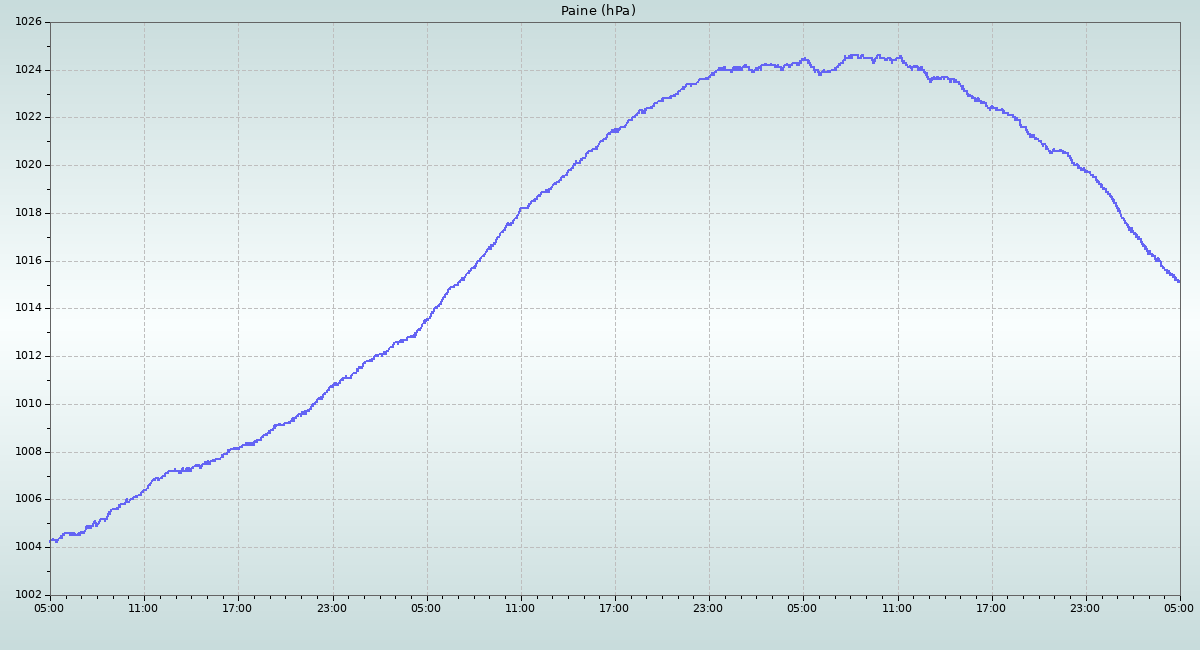
Task: Select the 1020 value on the pressure axis
Action: pyautogui.click(x=28, y=165)
